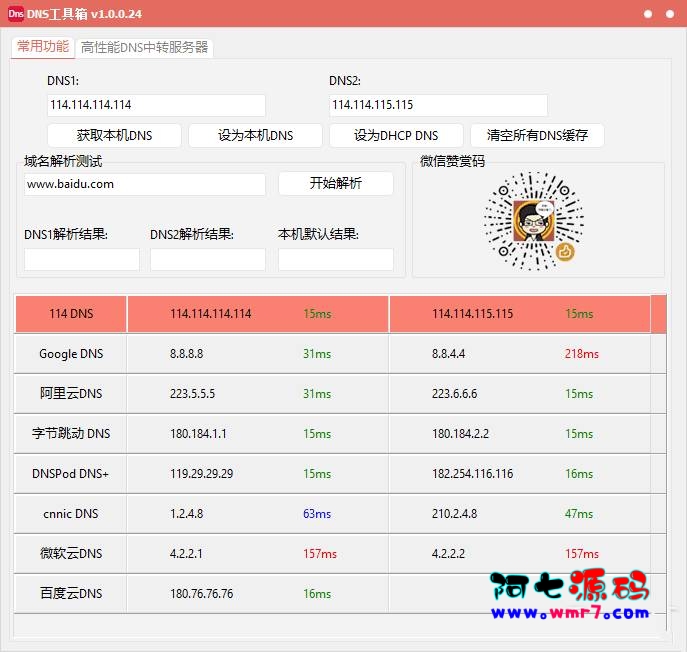Click 清空所有DNS缓存 button
This screenshot has width=687, height=652.
coord(537,135)
